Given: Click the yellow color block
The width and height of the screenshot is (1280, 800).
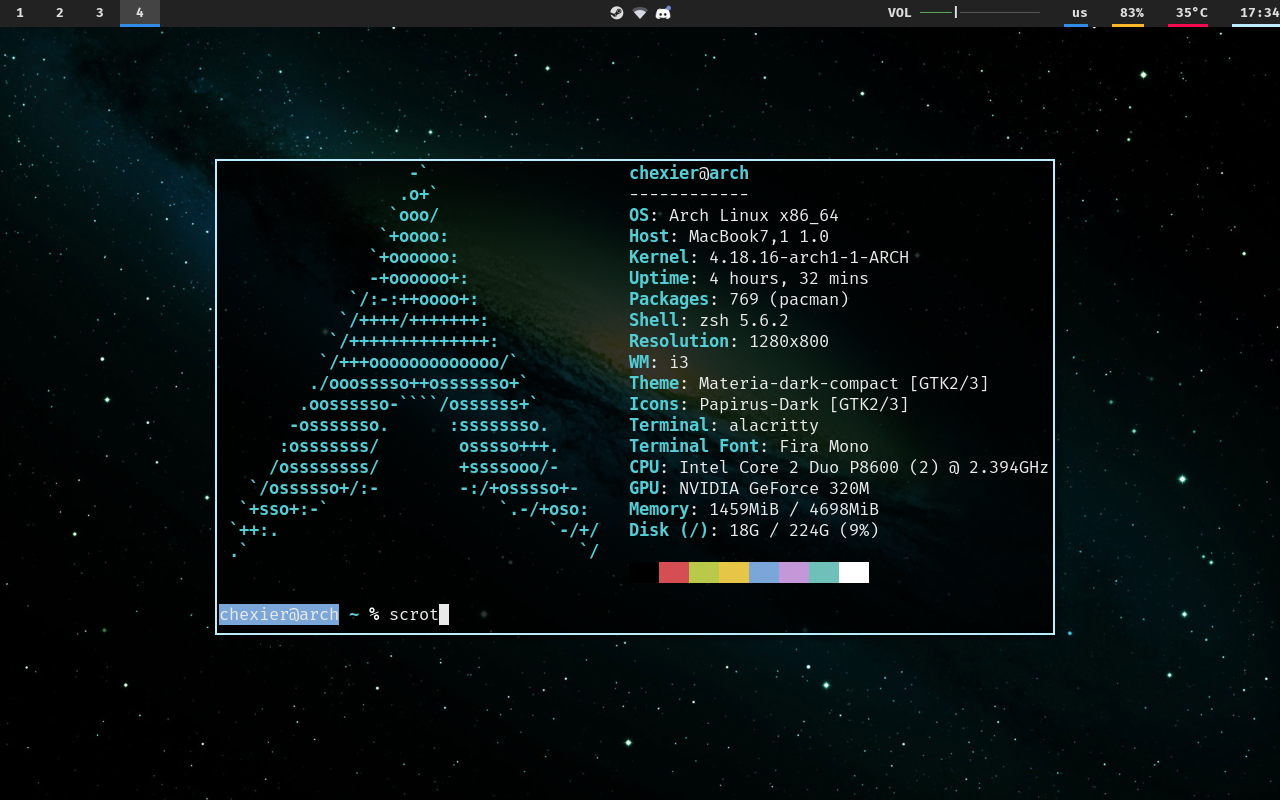Looking at the screenshot, I should pyautogui.click(x=734, y=572).
